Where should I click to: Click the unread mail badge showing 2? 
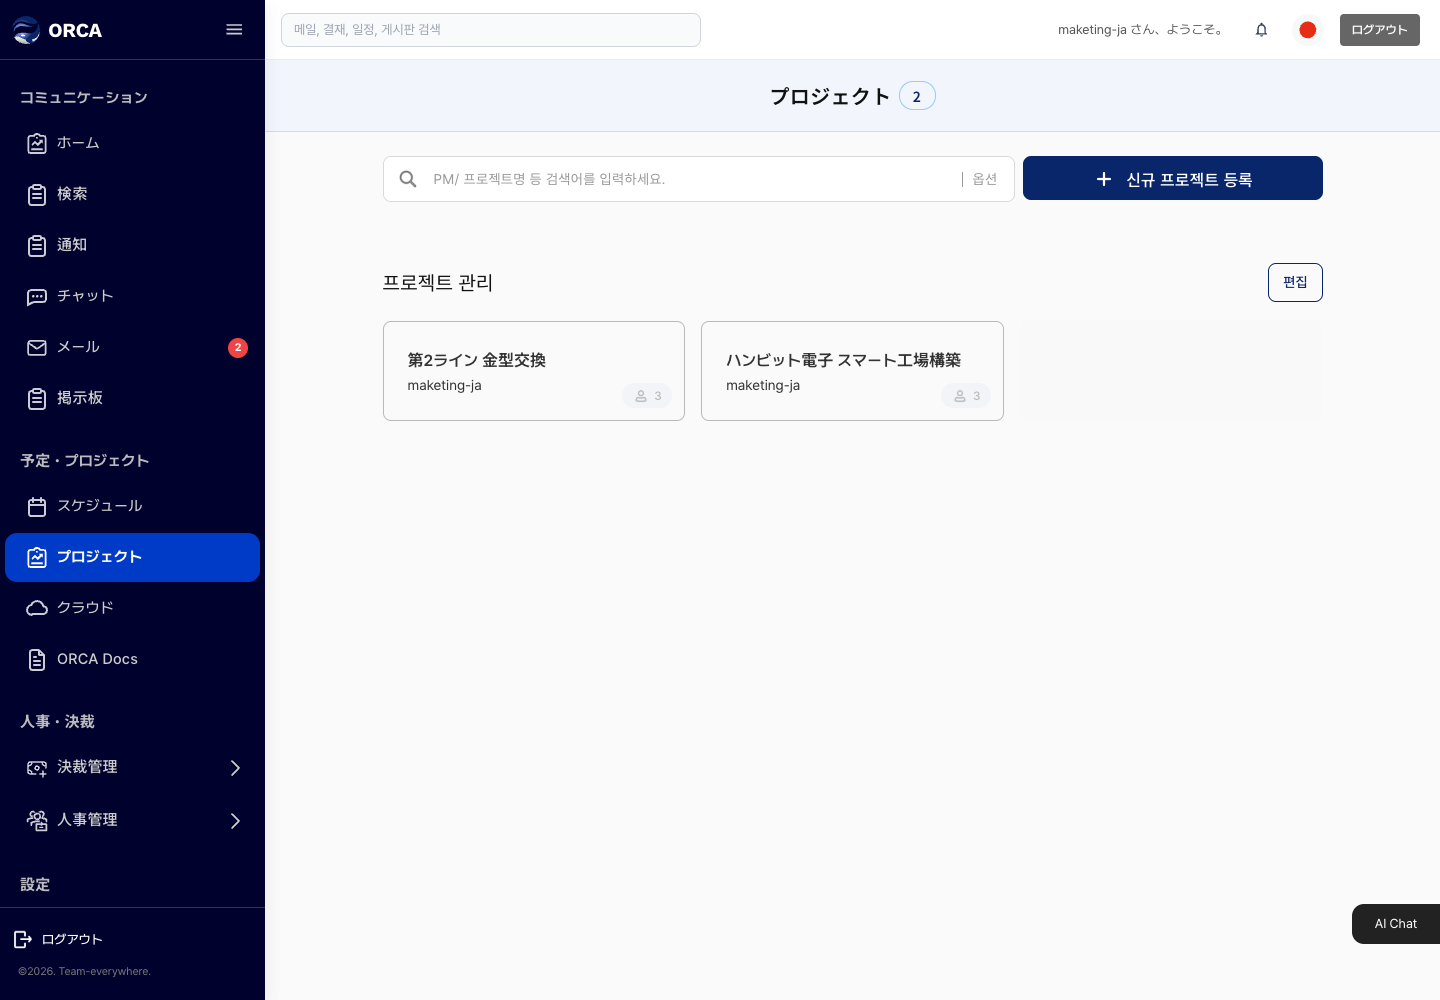pos(238,347)
